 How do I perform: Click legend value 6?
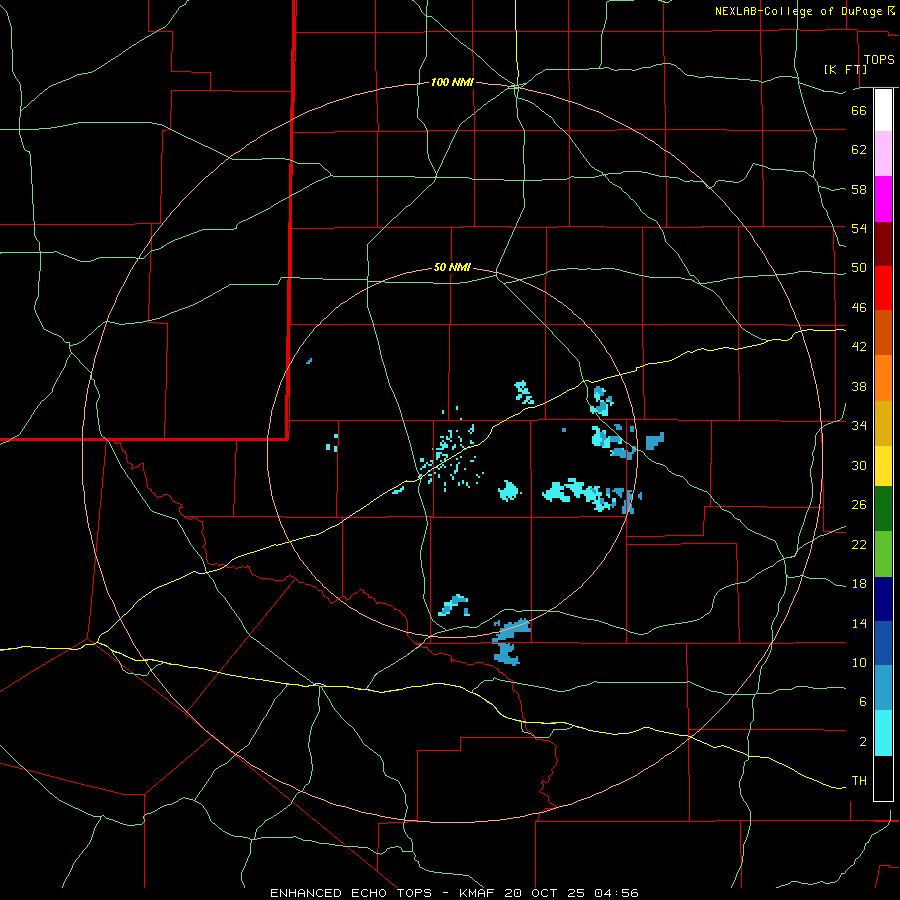coord(863,702)
